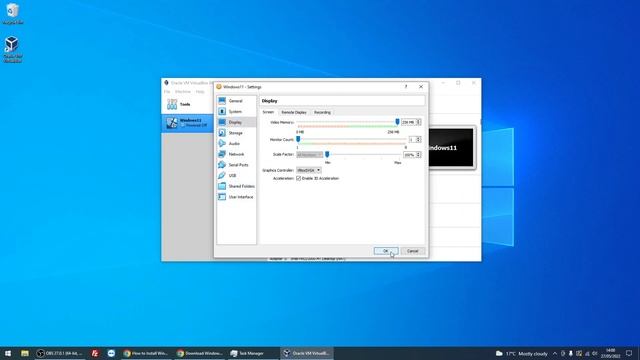The height and width of the screenshot is (360, 640).
Task: Click the Tools icon in VirtualBox Manager
Action: [172, 104]
